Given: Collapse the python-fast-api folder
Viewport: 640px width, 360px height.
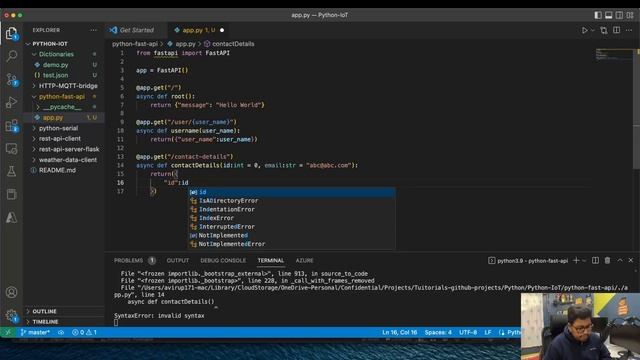Looking at the screenshot, I should click(64, 97).
